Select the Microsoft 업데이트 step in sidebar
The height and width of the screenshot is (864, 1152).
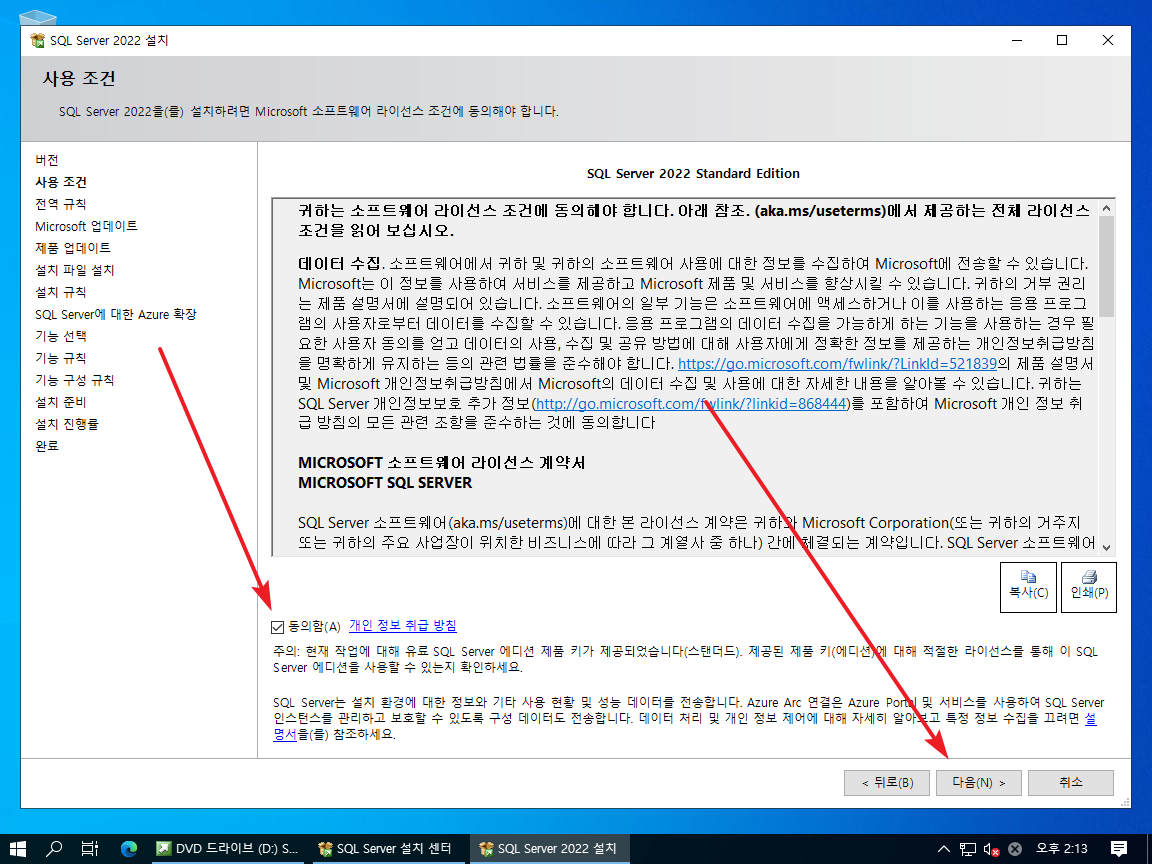(x=86, y=226)
